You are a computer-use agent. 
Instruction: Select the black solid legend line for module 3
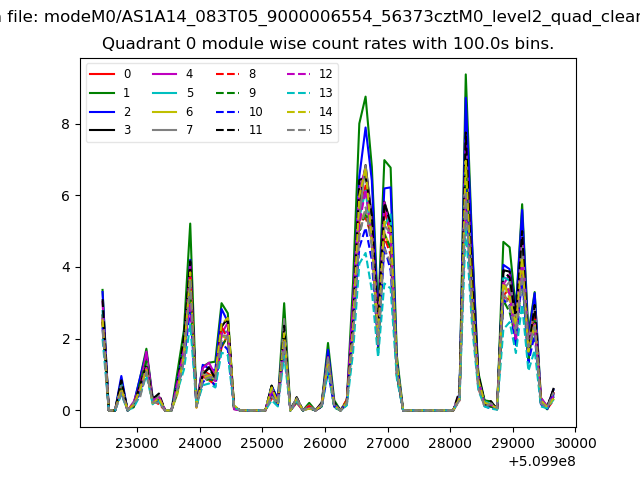pyautogui.click(x=101, y=131)
